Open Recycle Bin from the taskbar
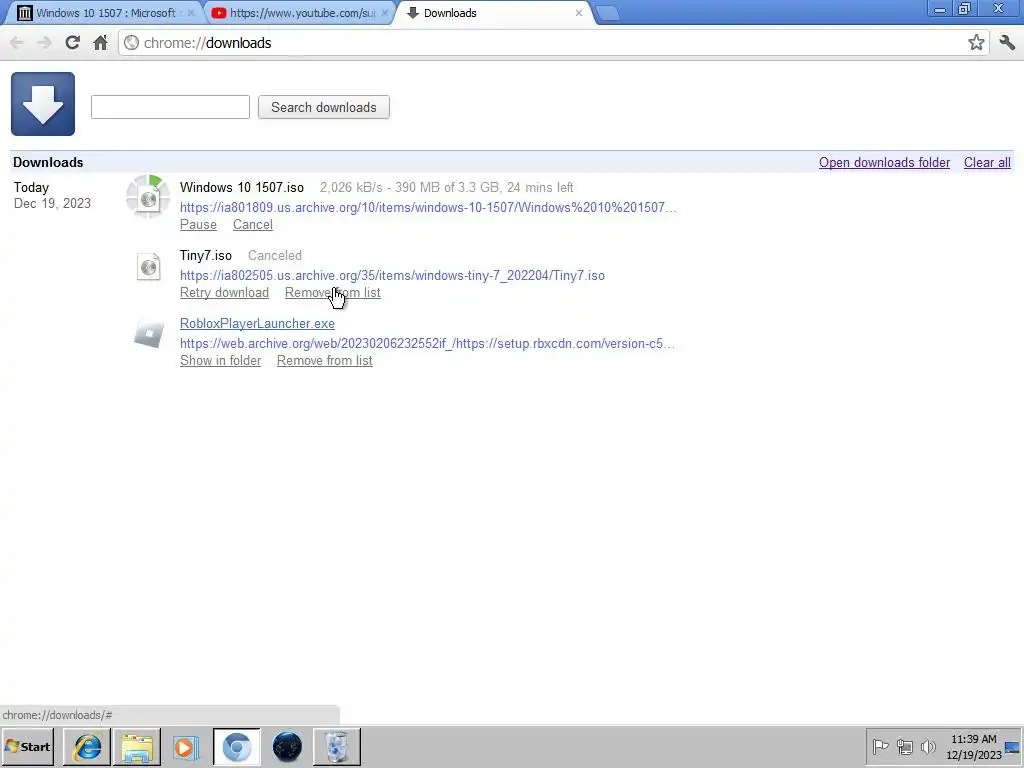1024x768 pixels. pos(336,747)
